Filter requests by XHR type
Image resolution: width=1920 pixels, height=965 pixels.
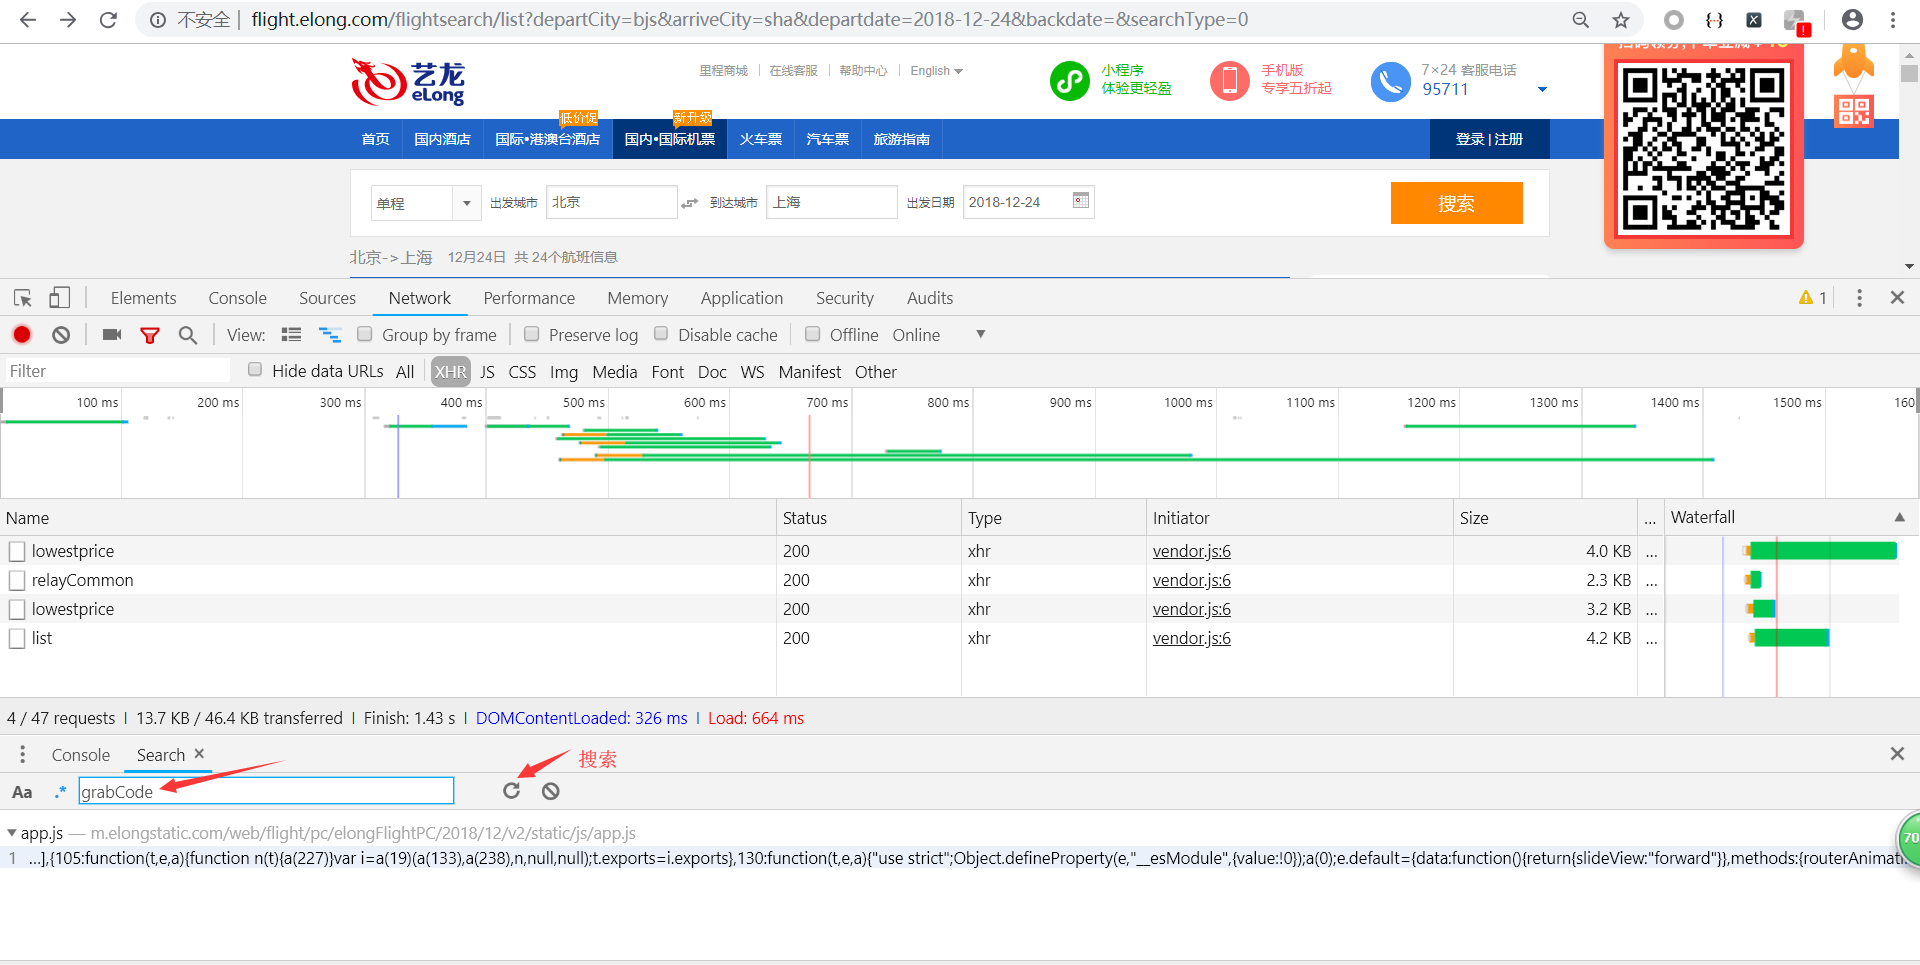[x=450, y=372]
